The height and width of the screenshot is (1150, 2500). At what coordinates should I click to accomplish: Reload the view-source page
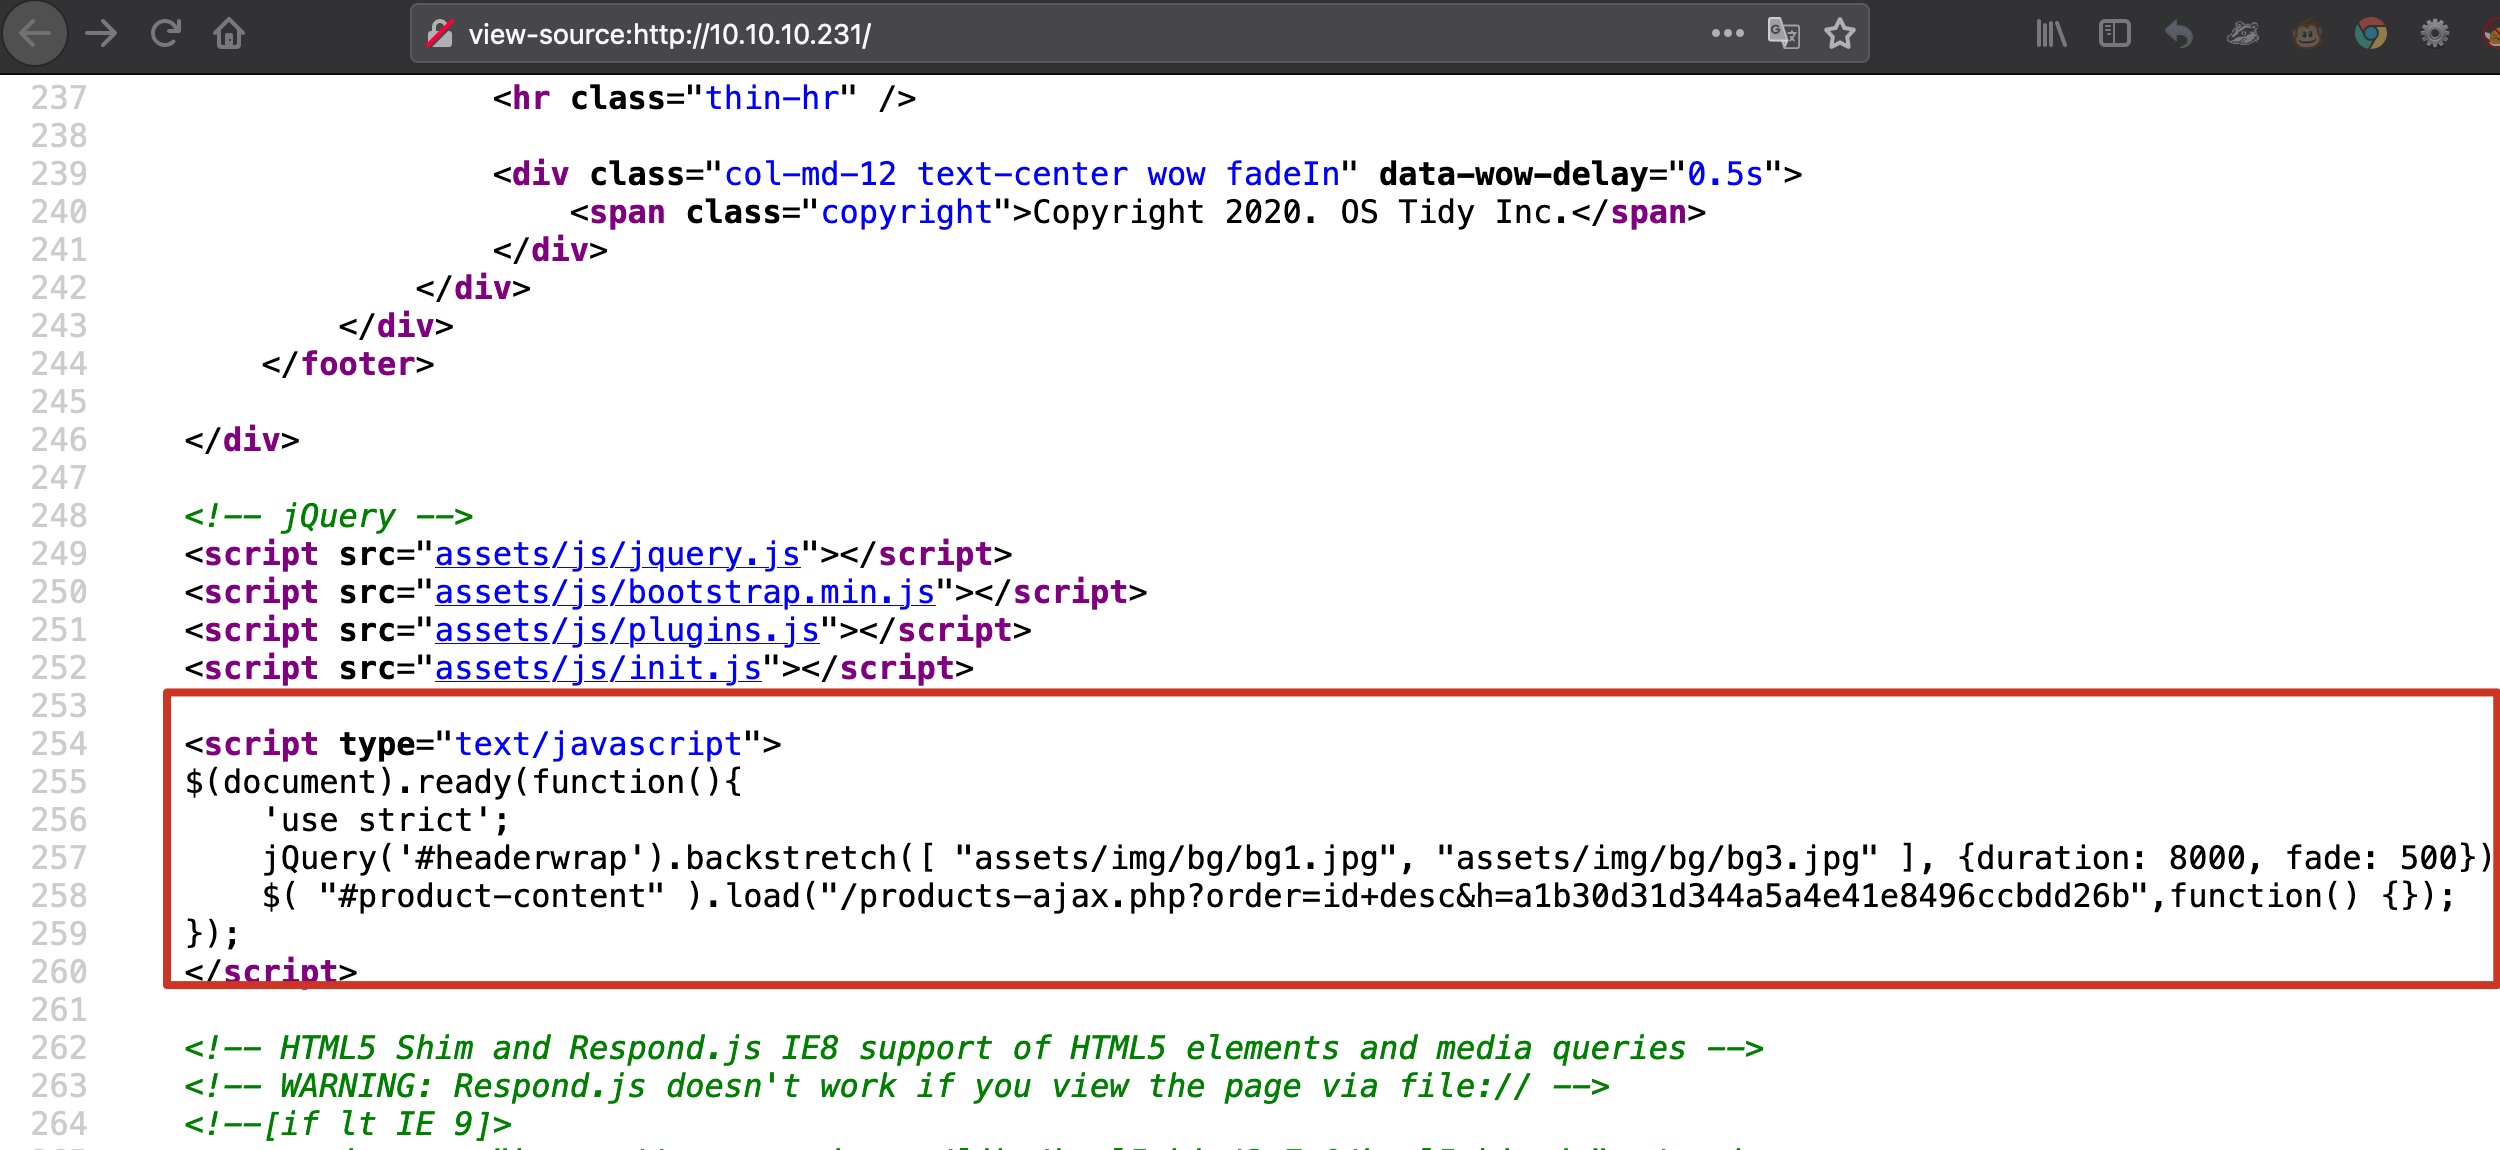click(x=165, y=34)
